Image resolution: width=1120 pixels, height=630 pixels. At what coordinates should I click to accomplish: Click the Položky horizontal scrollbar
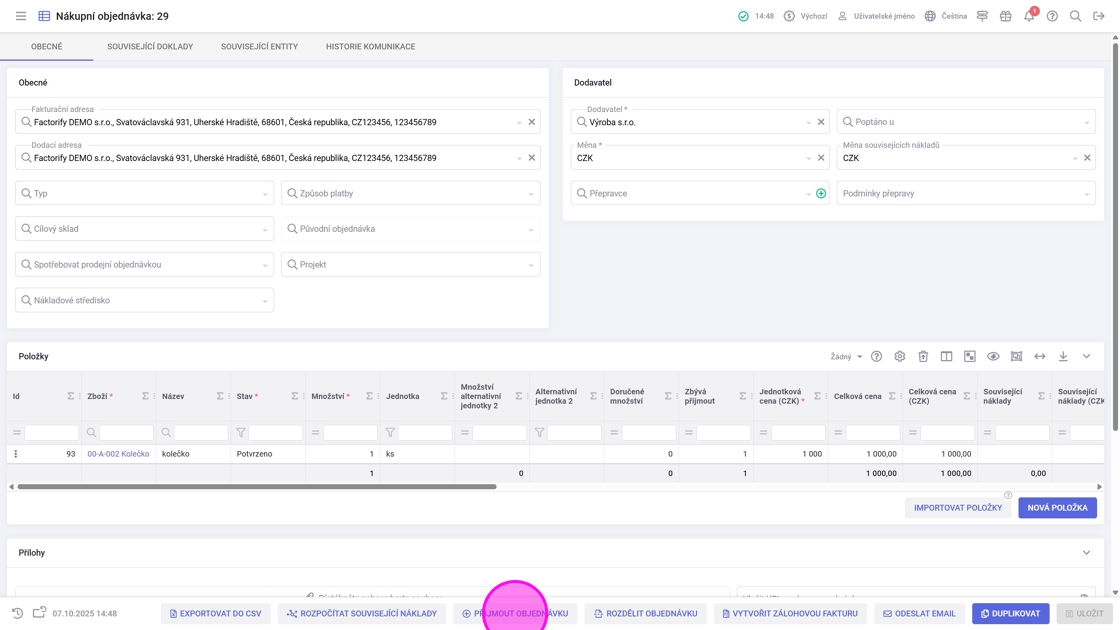257,486
